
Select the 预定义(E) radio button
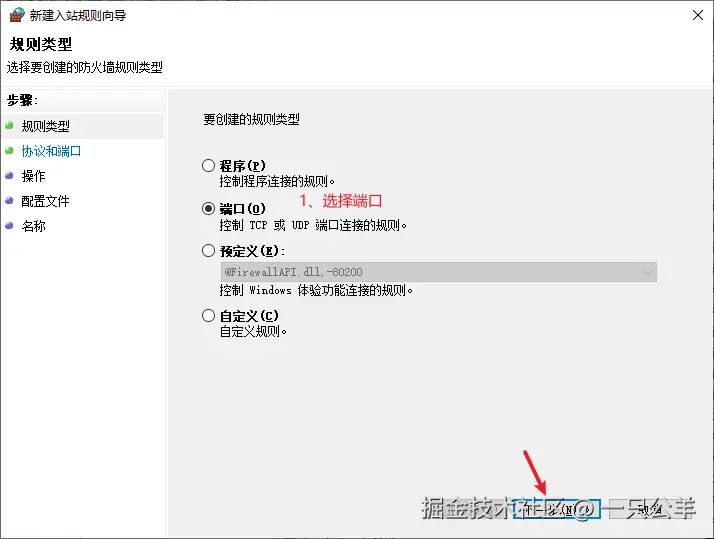pos(209,250)
